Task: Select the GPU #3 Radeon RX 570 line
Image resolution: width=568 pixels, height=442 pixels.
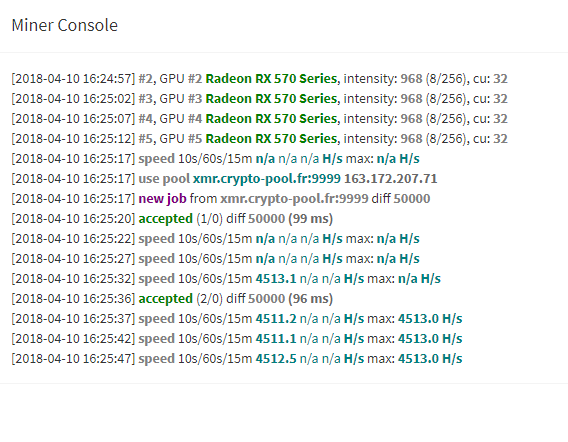Action: [259, 99]
